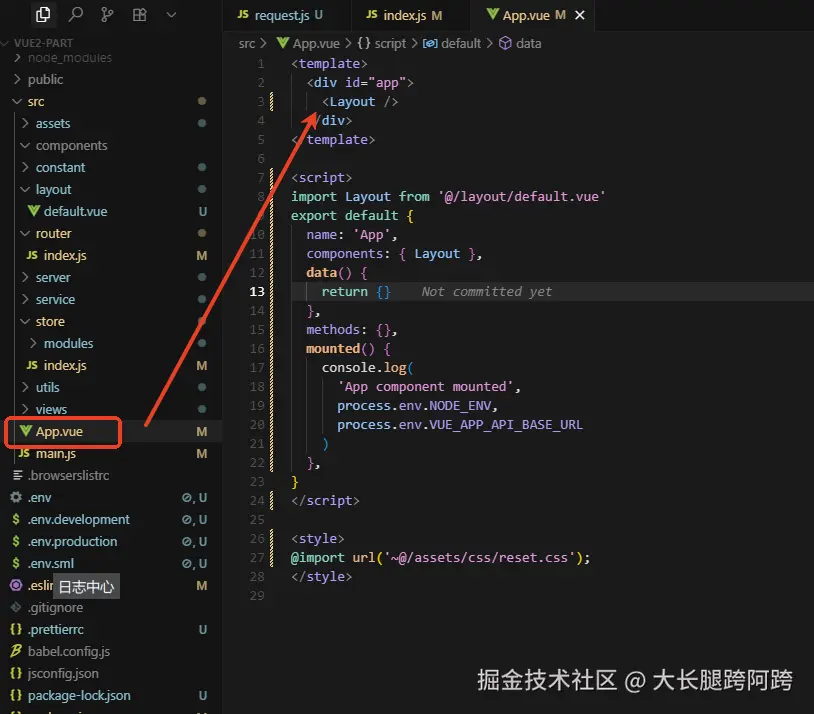Open the package-lock.json file
814x714 pixels.
pyautogui.click(x=79, y=695)
